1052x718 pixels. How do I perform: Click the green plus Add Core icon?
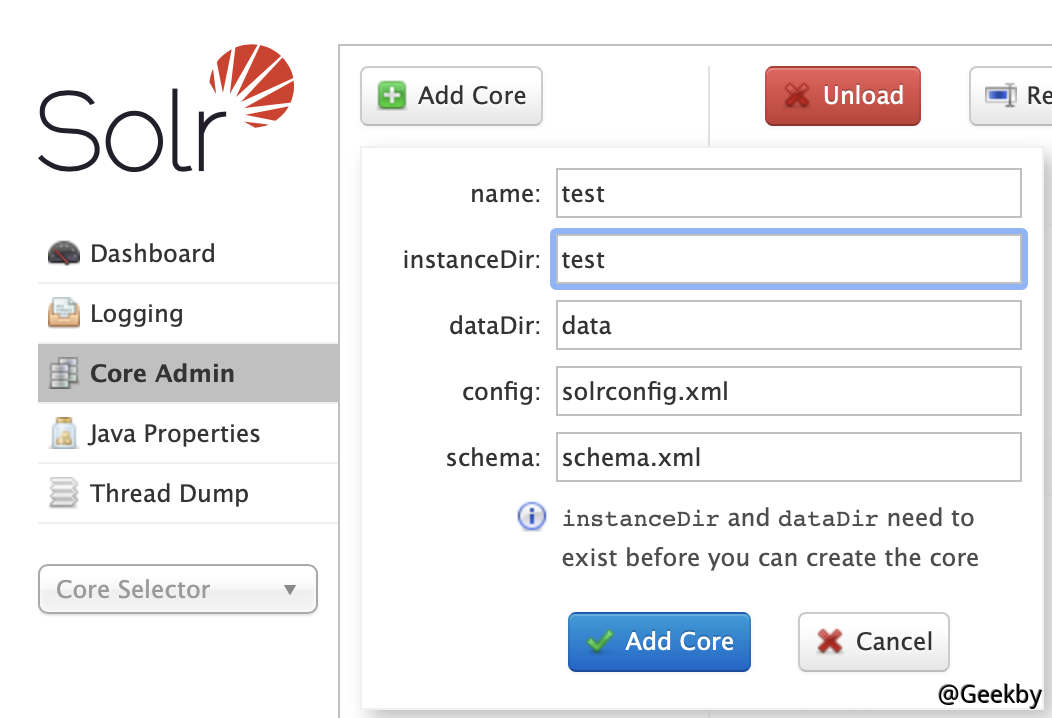392,96
